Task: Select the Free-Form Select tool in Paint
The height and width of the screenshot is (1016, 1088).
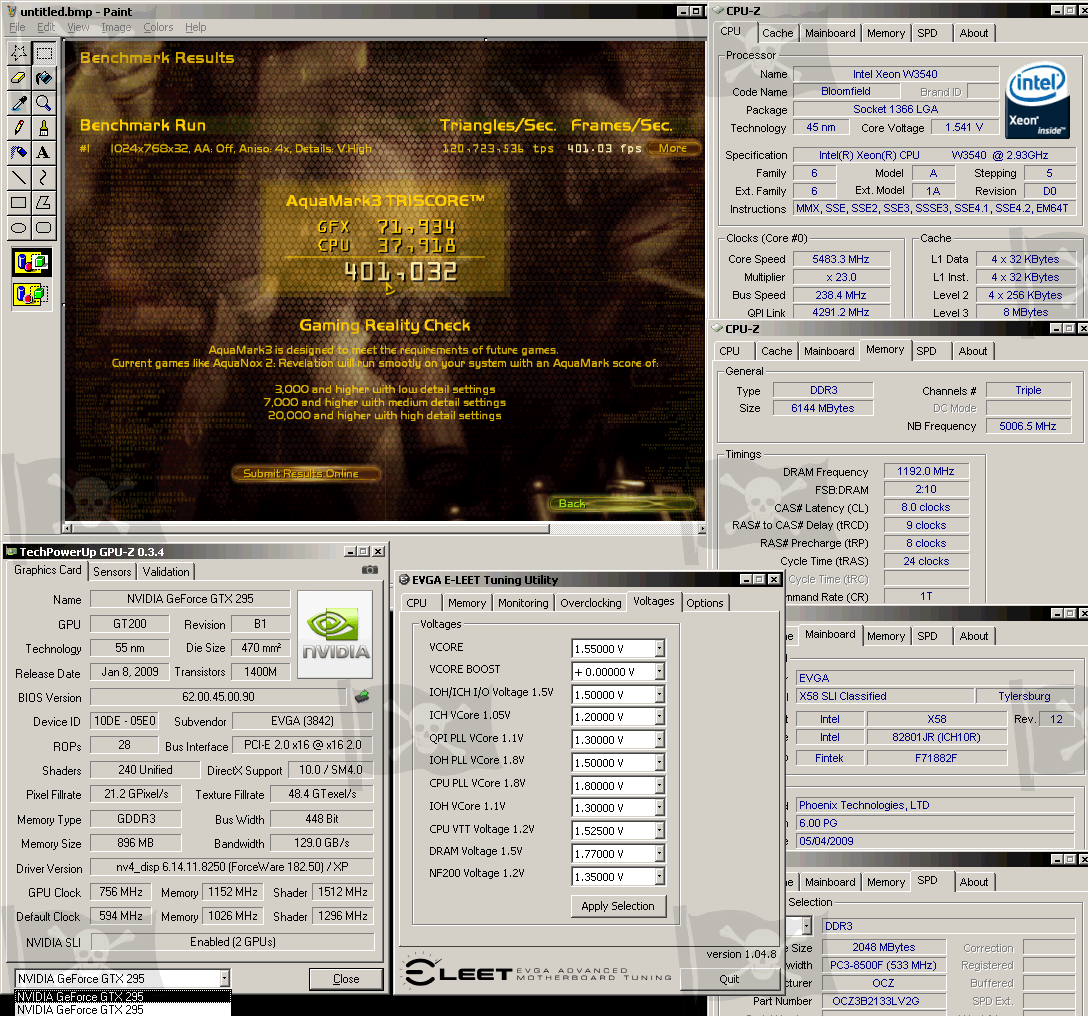Action: [19, 53]
